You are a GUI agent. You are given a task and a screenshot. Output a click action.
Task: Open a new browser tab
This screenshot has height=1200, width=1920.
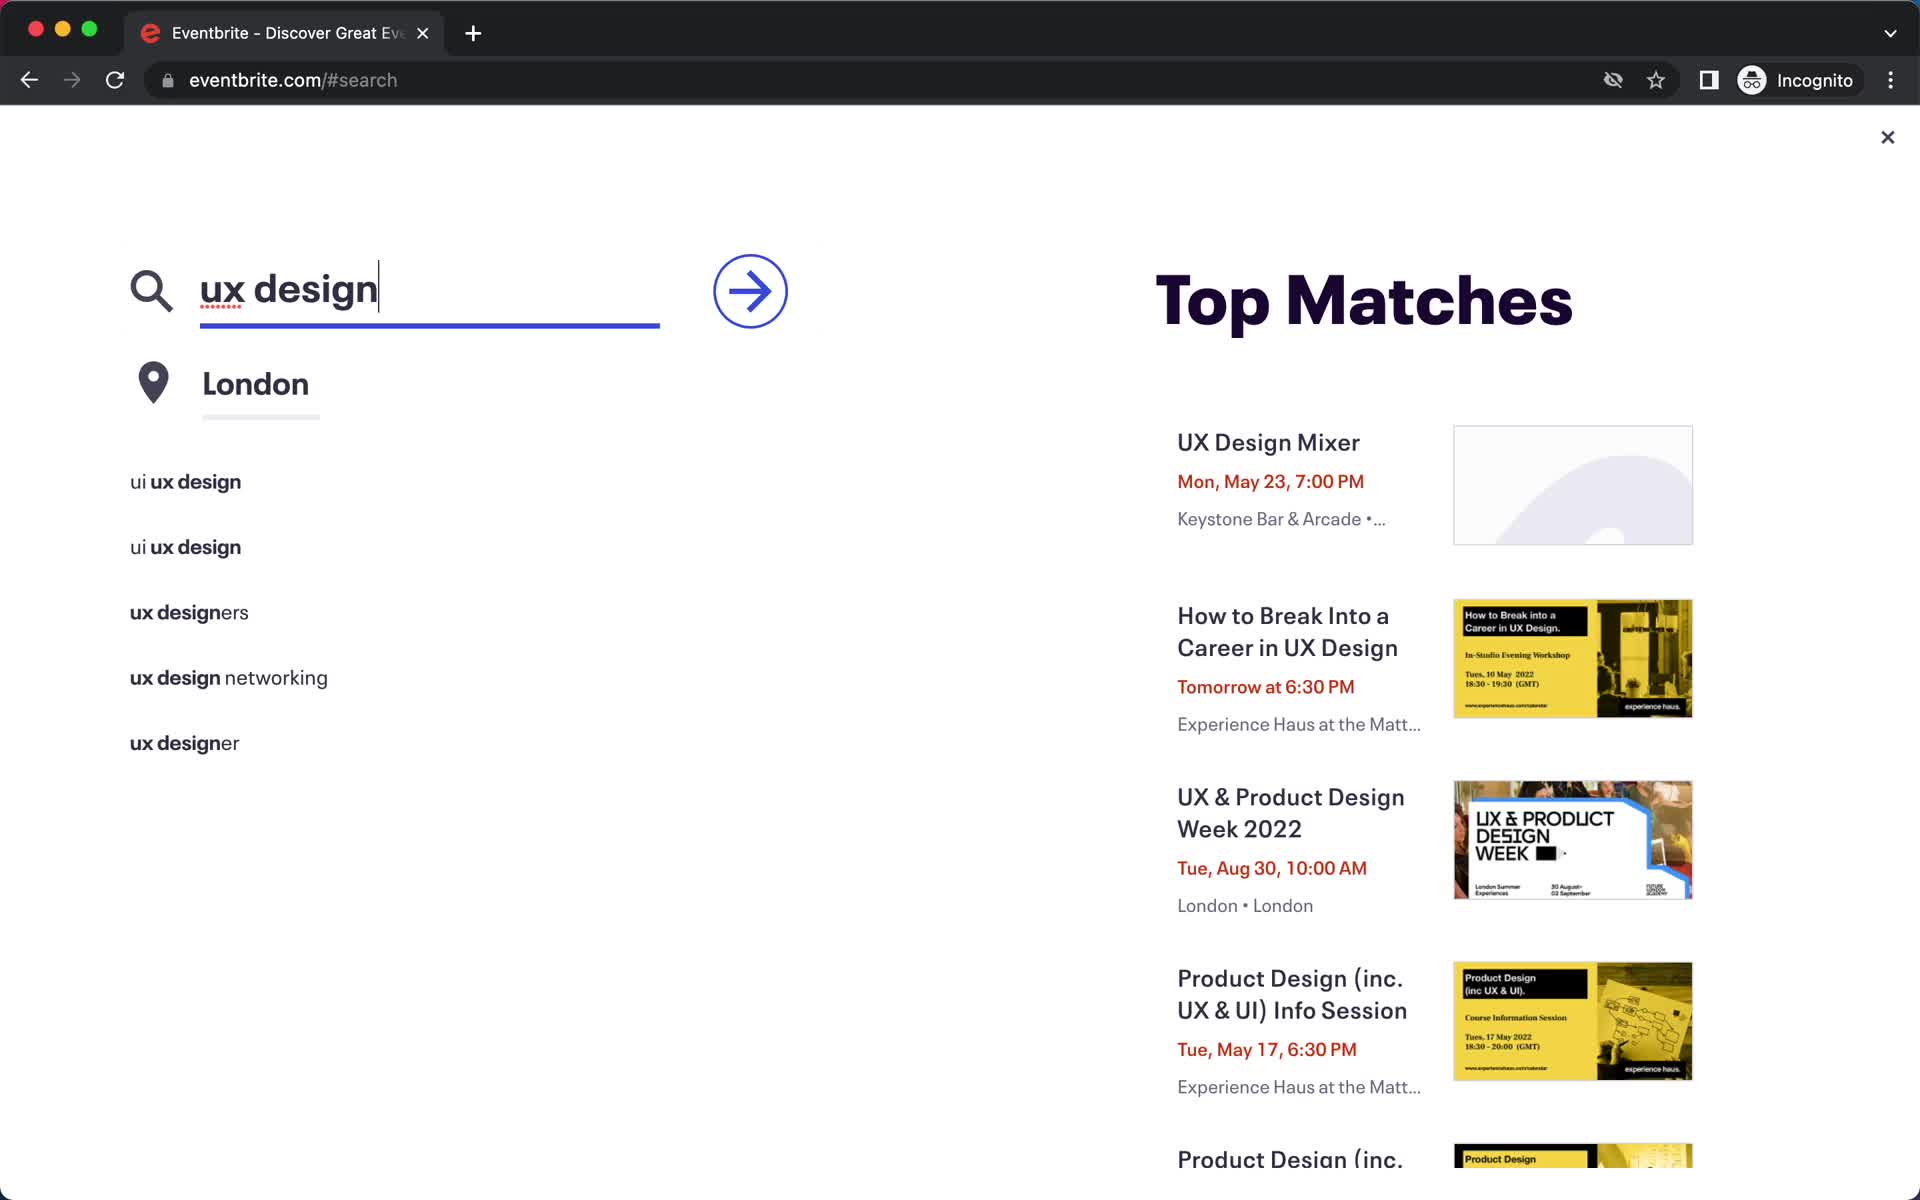473,33
